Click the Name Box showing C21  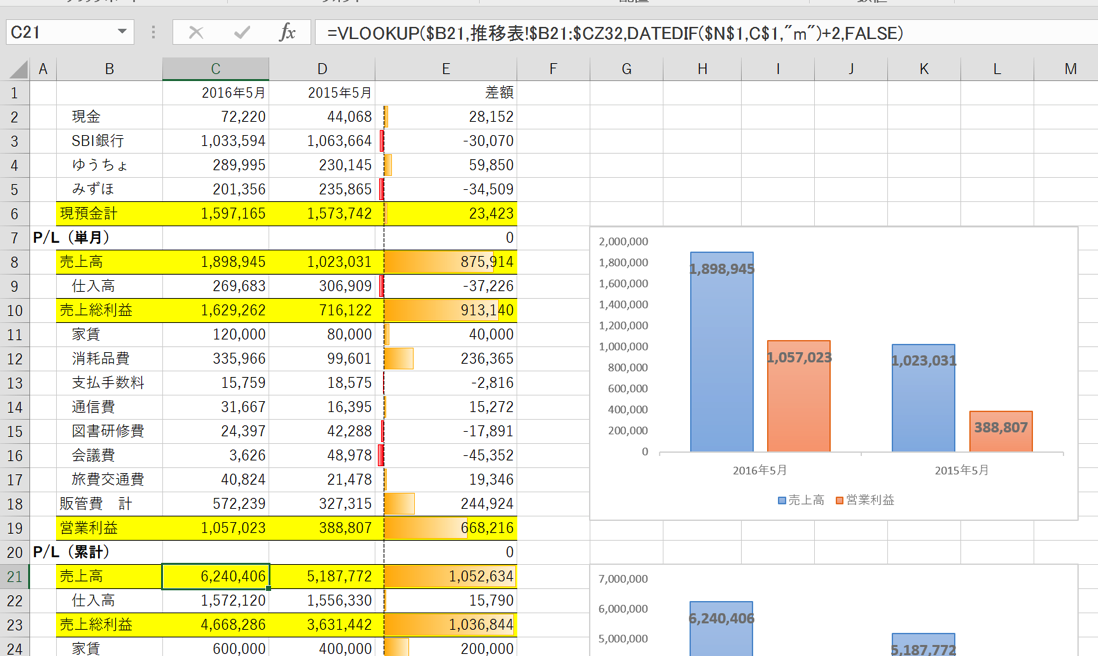[x=62, y=32]
